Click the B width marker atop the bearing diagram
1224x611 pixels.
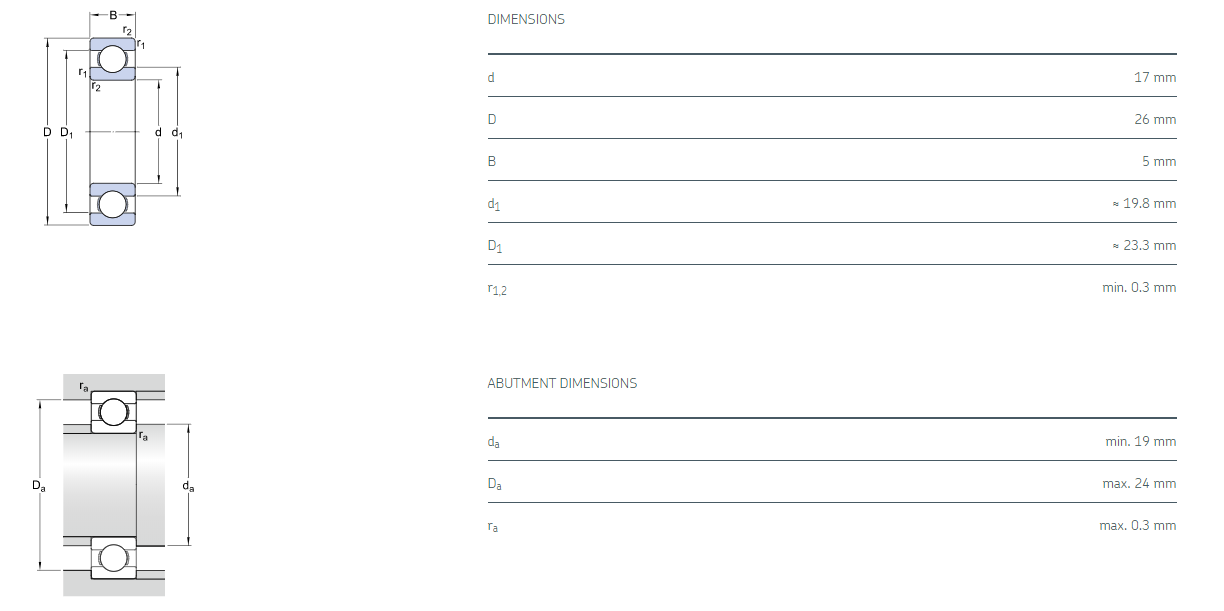pos(113,16)
